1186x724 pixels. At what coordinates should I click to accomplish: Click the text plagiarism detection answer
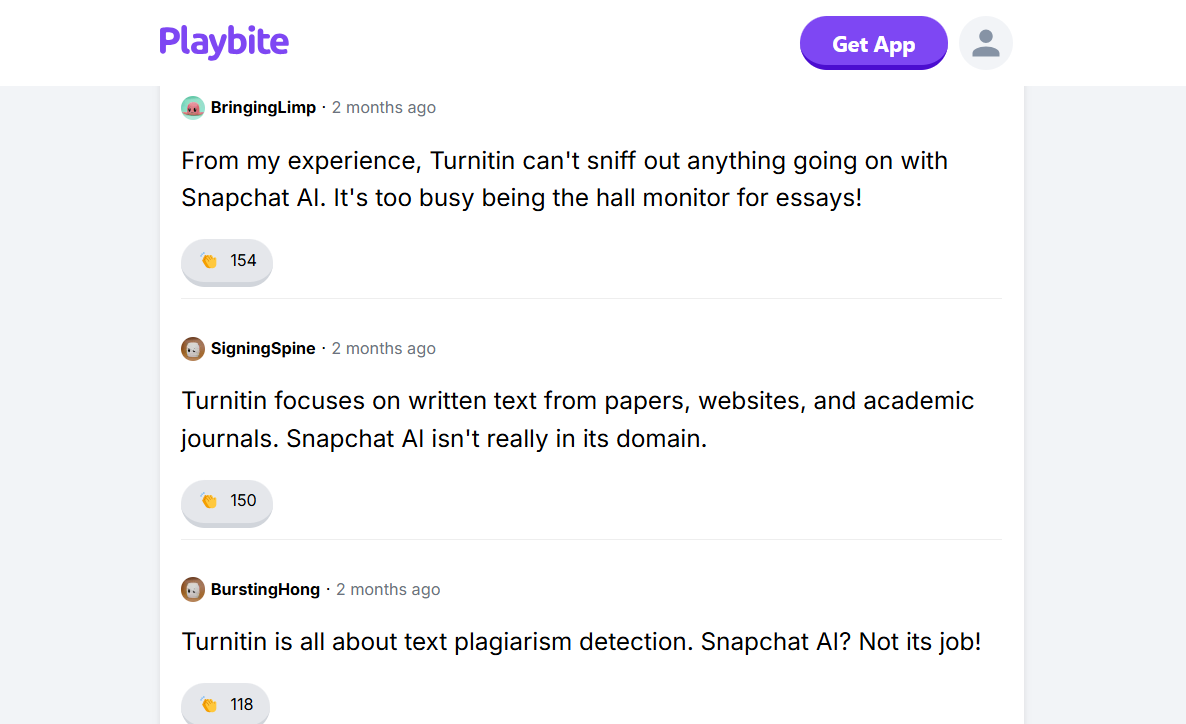pos(581,642)
